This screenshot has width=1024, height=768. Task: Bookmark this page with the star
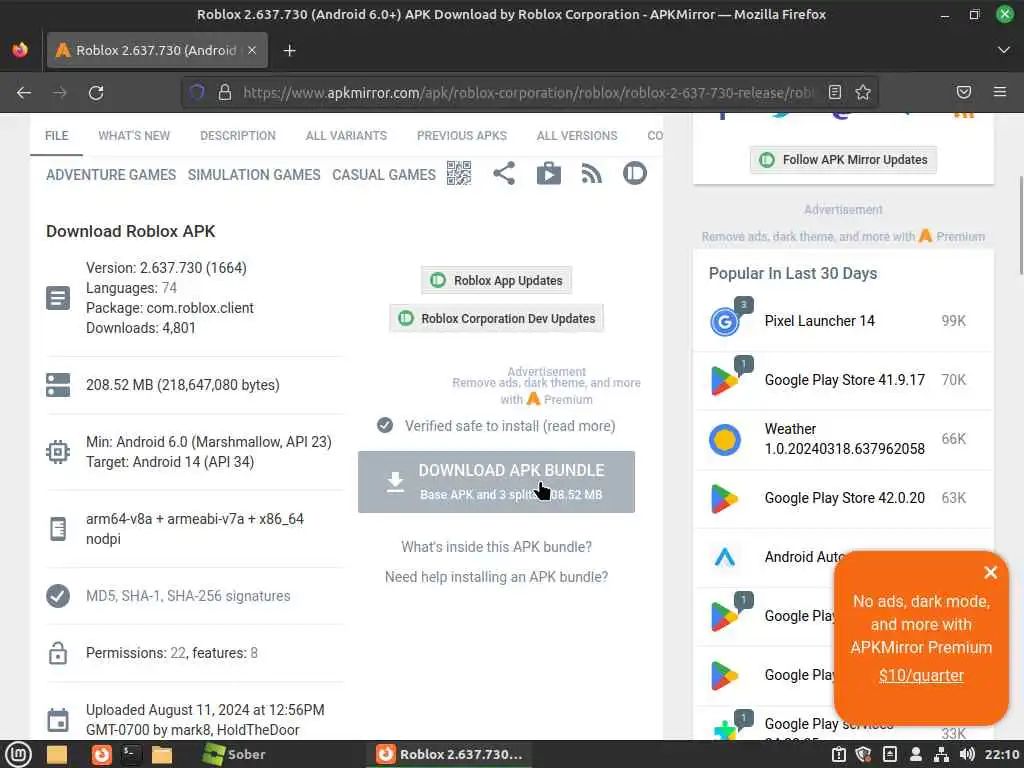tap(863, 92)
